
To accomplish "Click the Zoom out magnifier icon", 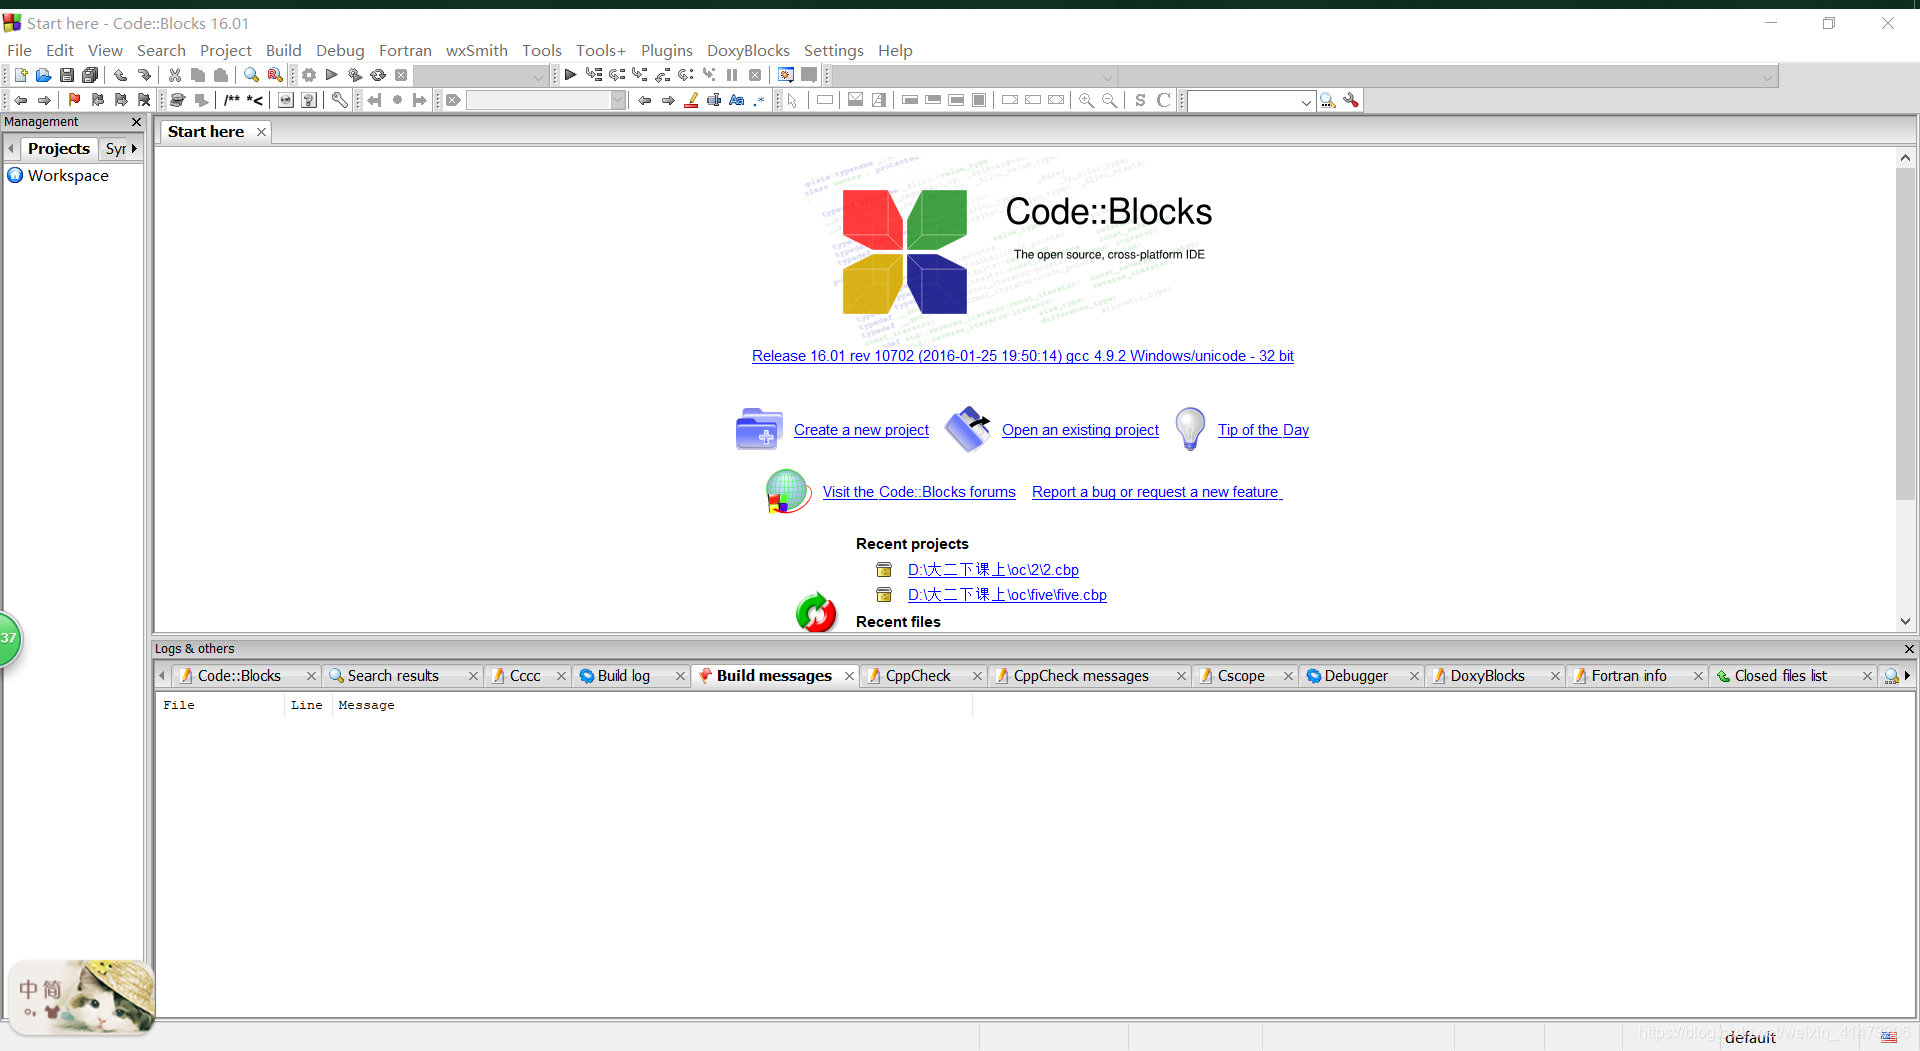I will (x=1110, y=100).
